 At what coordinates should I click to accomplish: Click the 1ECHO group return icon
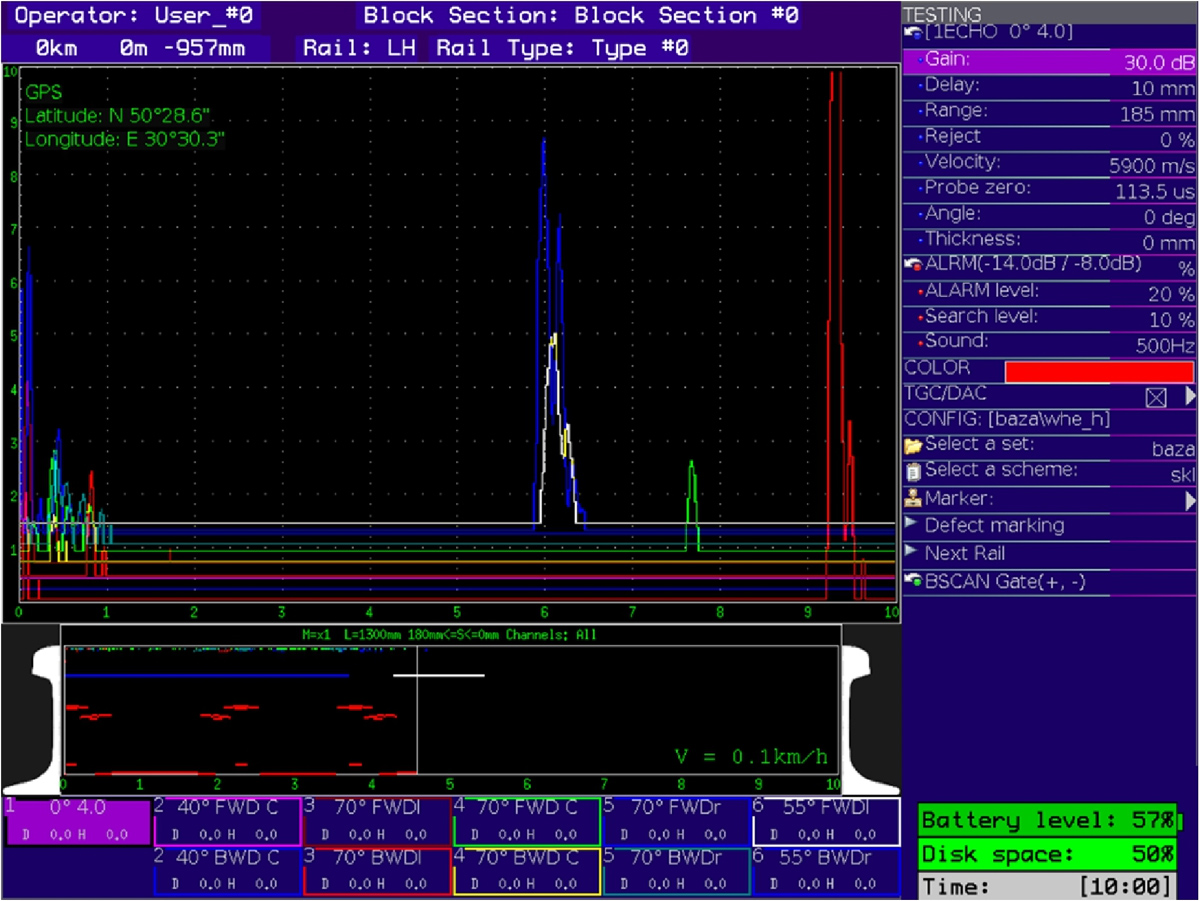[913, 33]
